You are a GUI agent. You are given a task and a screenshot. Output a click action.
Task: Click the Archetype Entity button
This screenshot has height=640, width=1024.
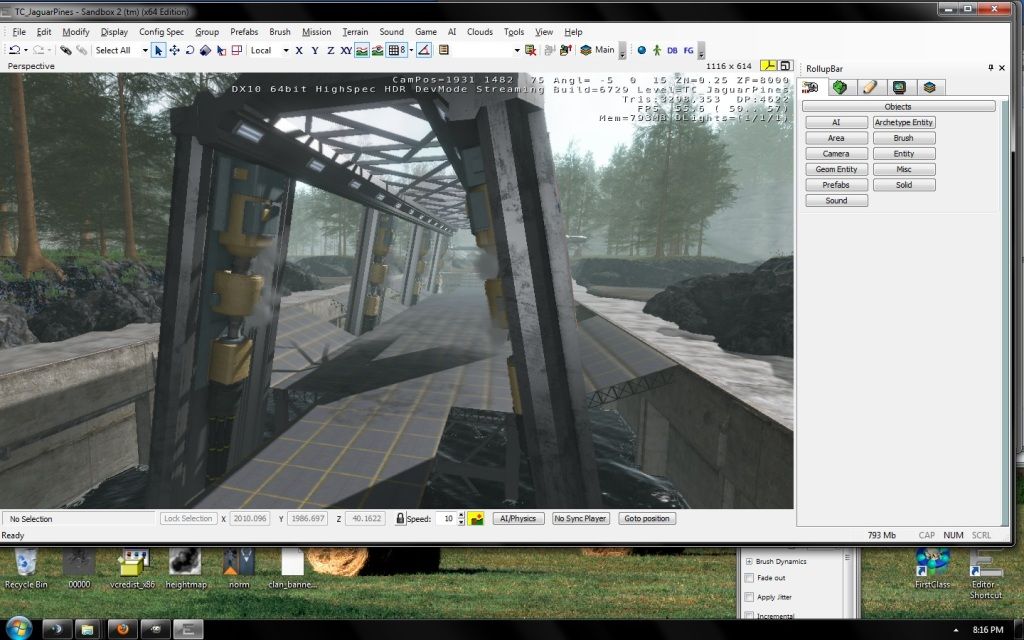(x=904, y=122)
